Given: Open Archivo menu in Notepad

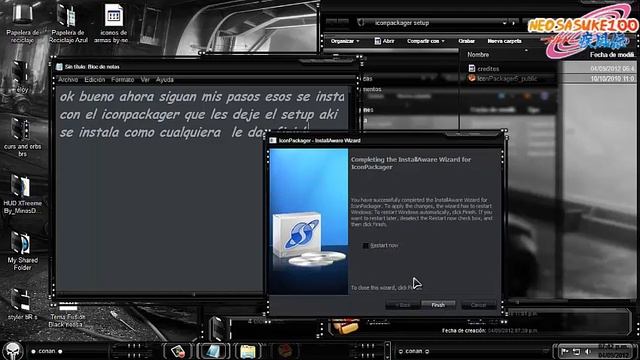Looking at the screenshot, I should tap(68, 80).
